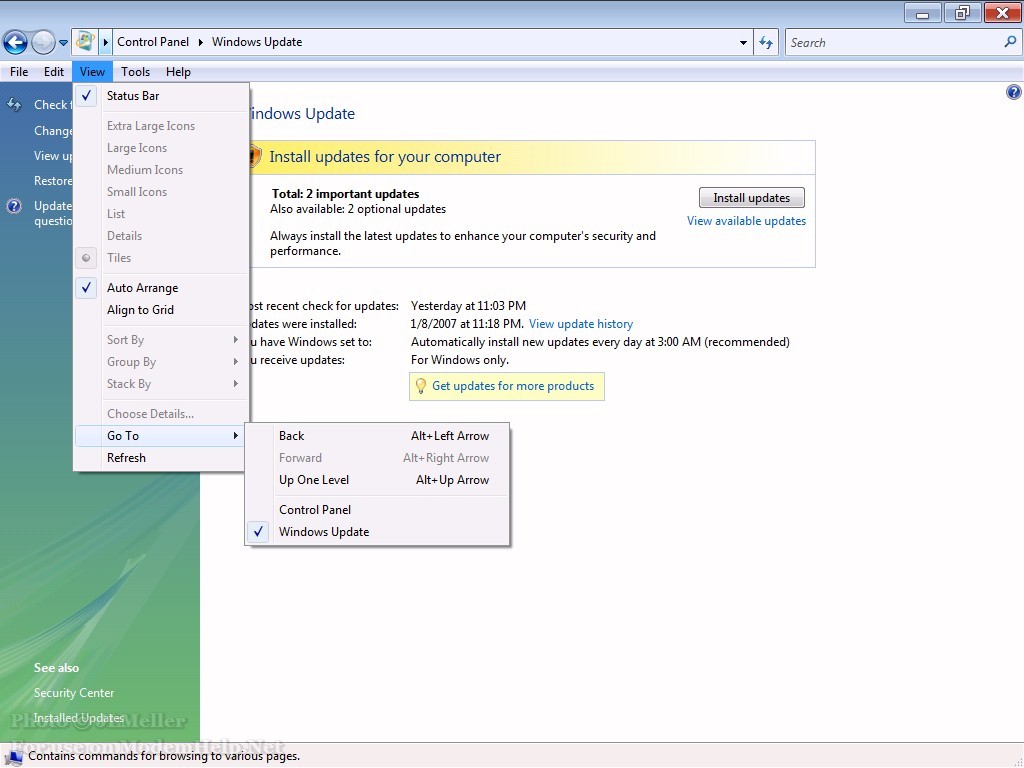This screenshot has width=1024, height=768.
Task: Expand the Go To submenu
Action: coord(161,436)
